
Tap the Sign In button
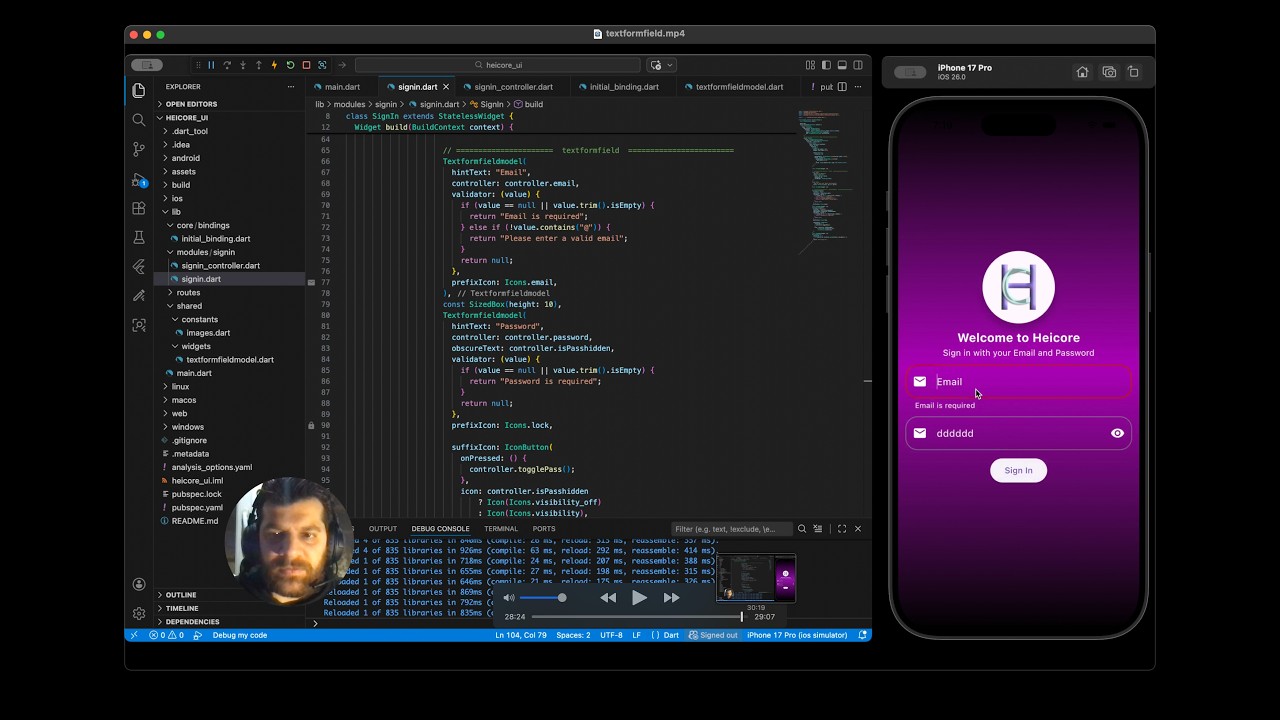1018,470
